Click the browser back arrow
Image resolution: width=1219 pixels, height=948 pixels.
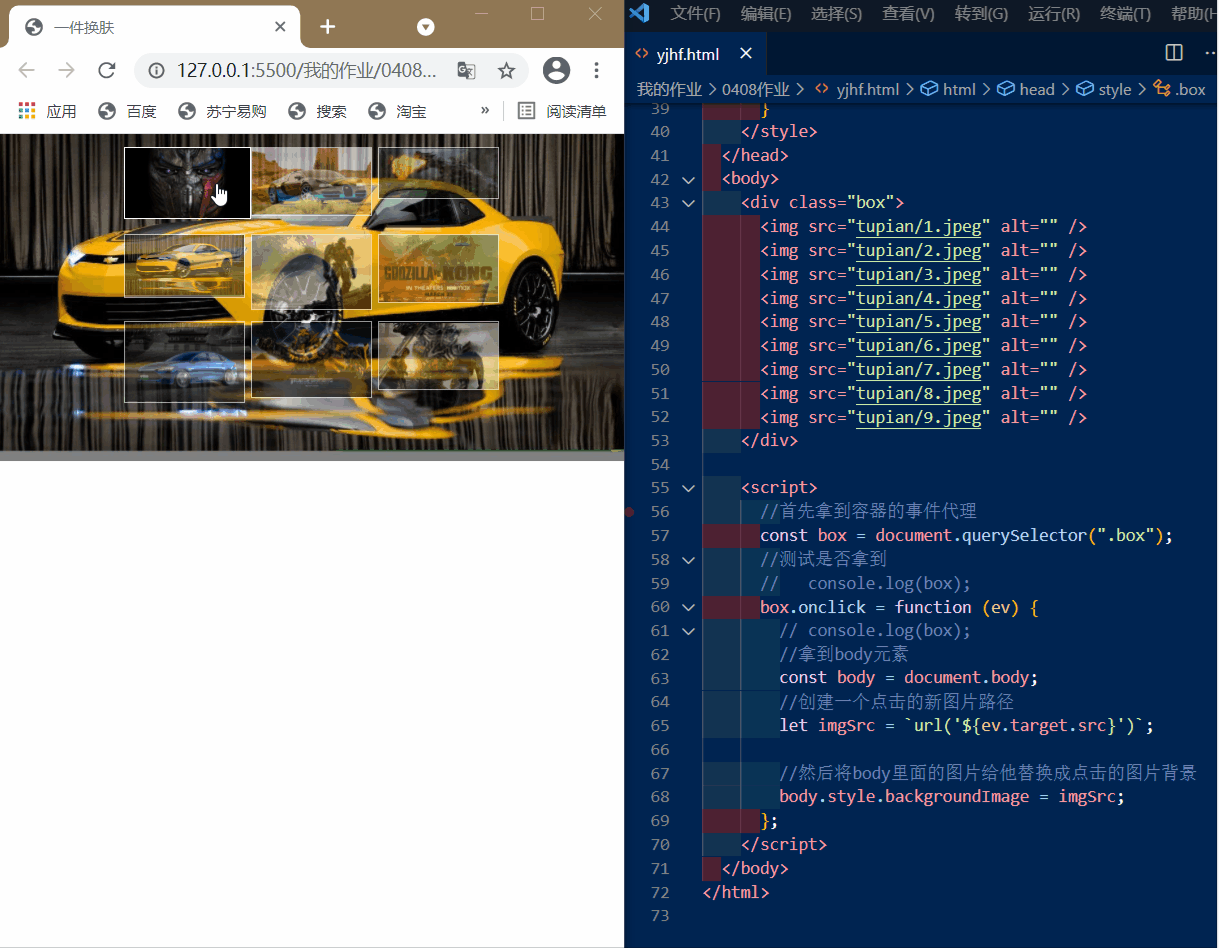[x=27, y=70]
